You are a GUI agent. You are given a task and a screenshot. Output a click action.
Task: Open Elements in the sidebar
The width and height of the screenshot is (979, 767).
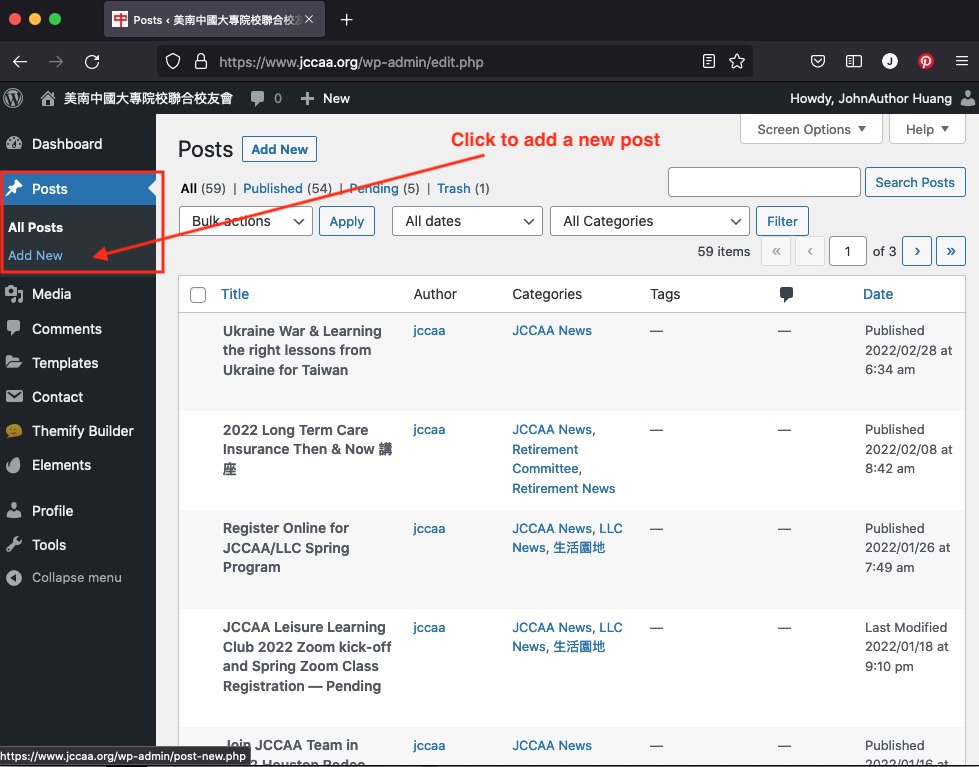coord(61,465)
